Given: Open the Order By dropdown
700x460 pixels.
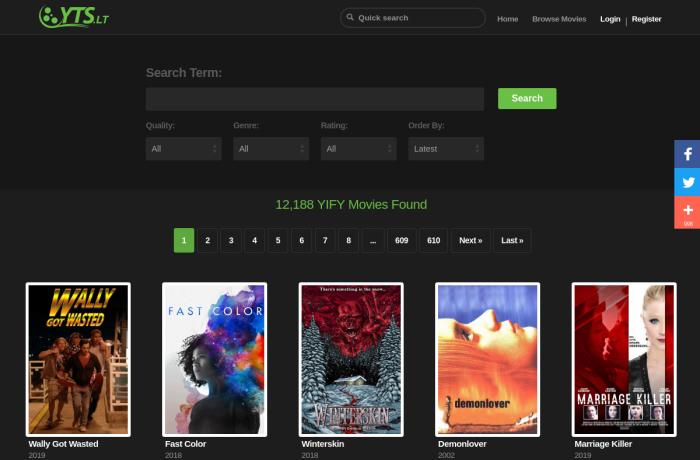Looking at the screenshot, I should point(446,149).
